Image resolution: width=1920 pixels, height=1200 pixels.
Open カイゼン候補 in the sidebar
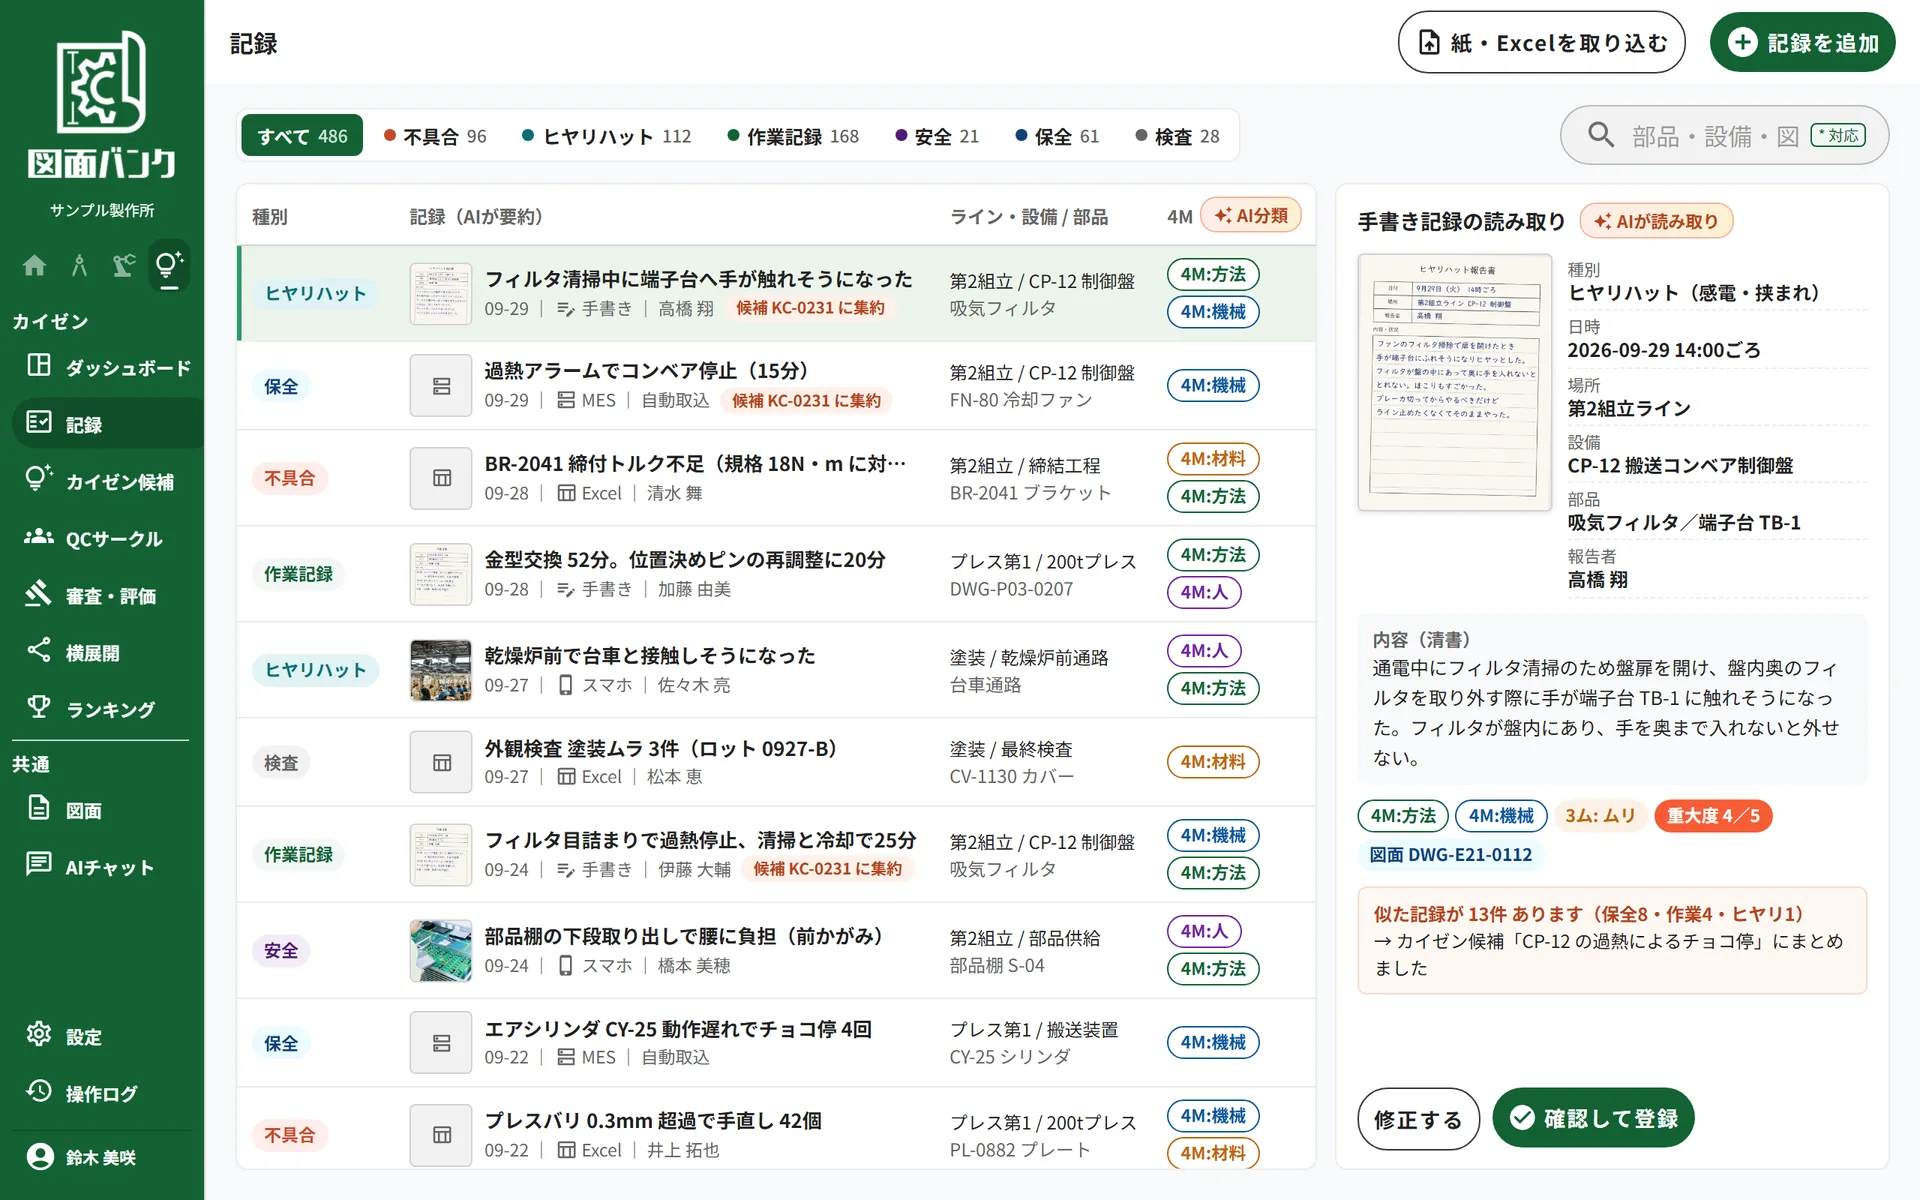[x=107, y=481]
